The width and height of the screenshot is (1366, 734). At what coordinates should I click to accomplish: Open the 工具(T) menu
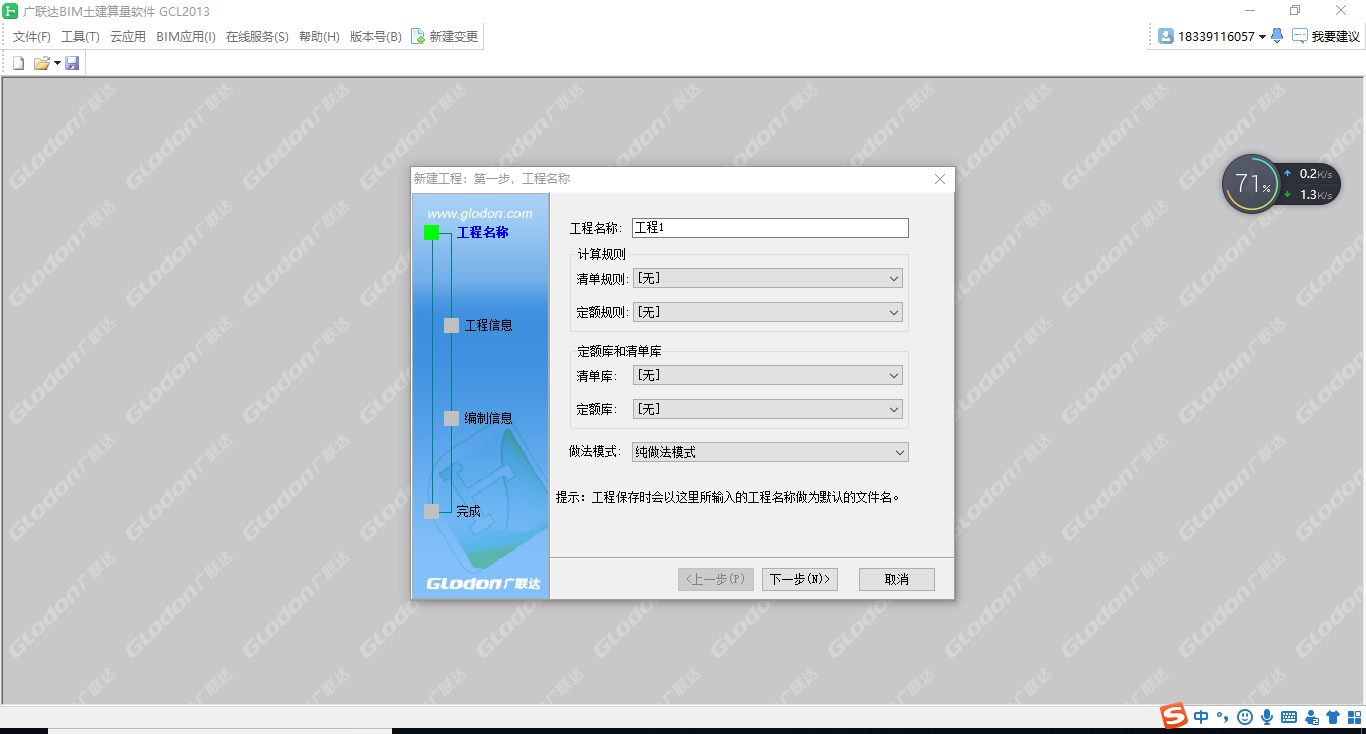tap(80, 36)
